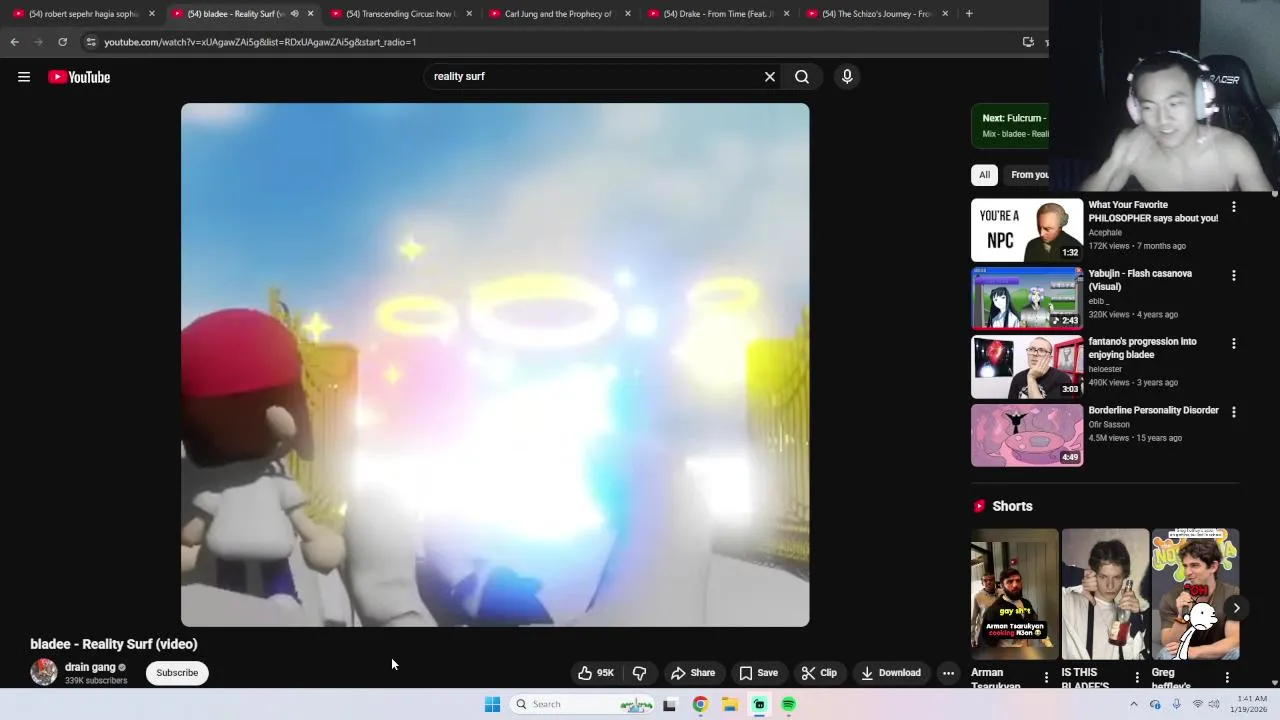1280x720 pixels.
Task: Open a new browser tab with plus
Action: click(x=969, y=14)
